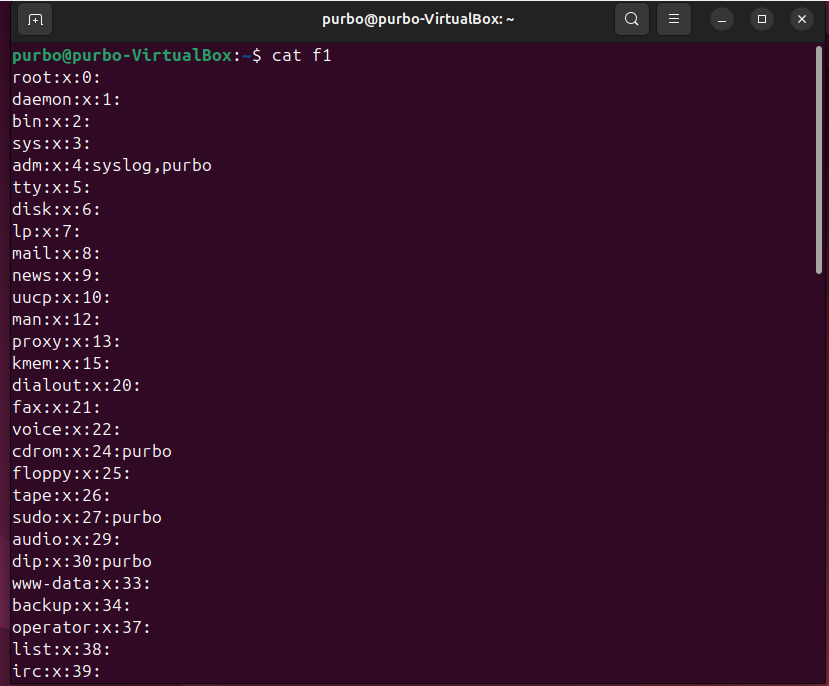The height and width of the screenshot is (686, 829).
Task: Click the line 'tty:x:5:'
Action: 51,188
